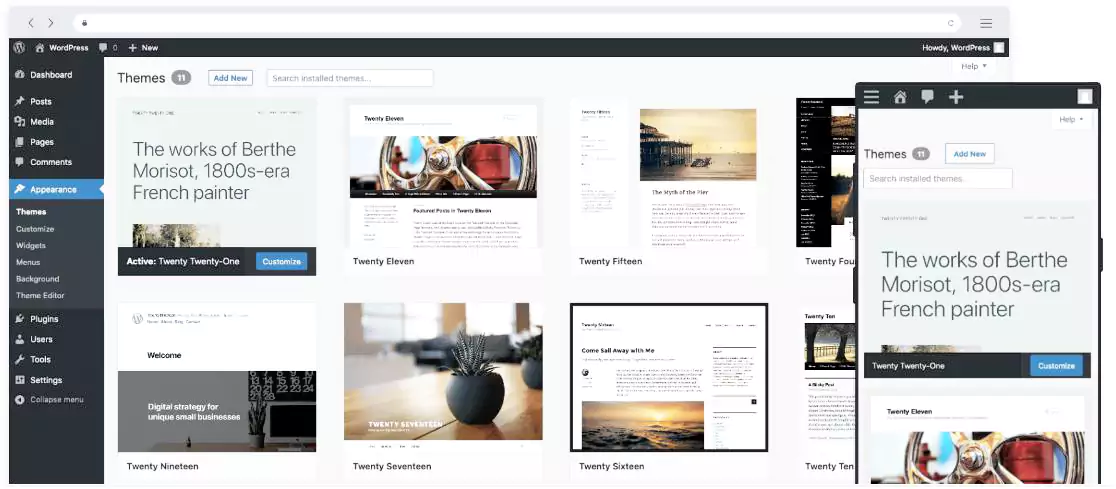Expand the Help dropdown in the desktop view
This screenshot has height=489, width=1116.
974,66
